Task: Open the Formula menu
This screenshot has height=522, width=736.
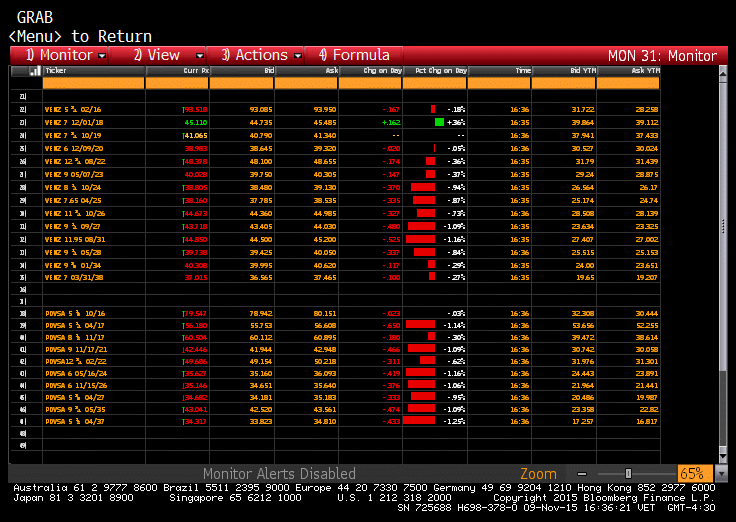Action: [x=354, y=55]
